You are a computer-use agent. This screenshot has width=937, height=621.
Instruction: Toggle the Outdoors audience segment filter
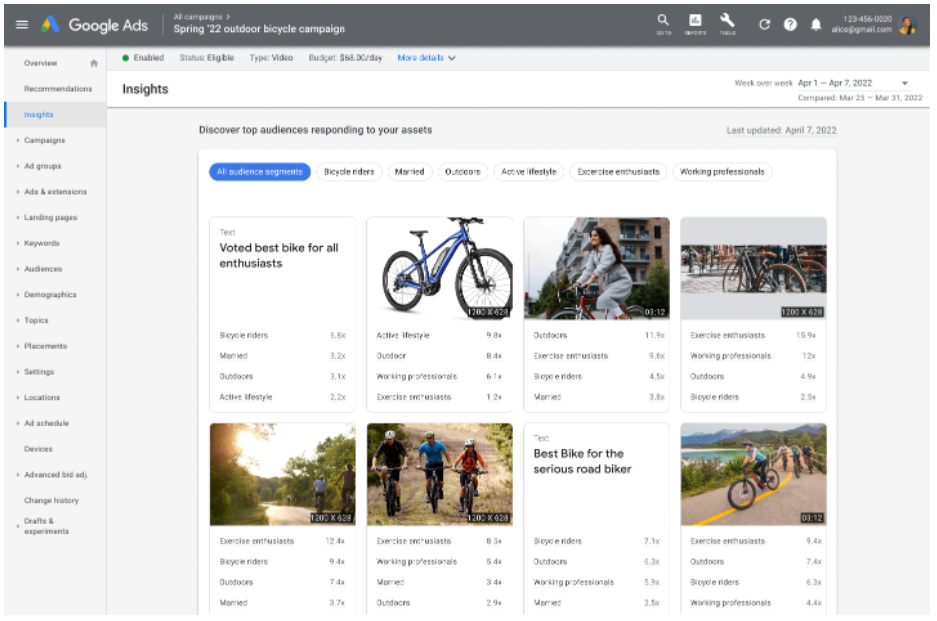465,171
